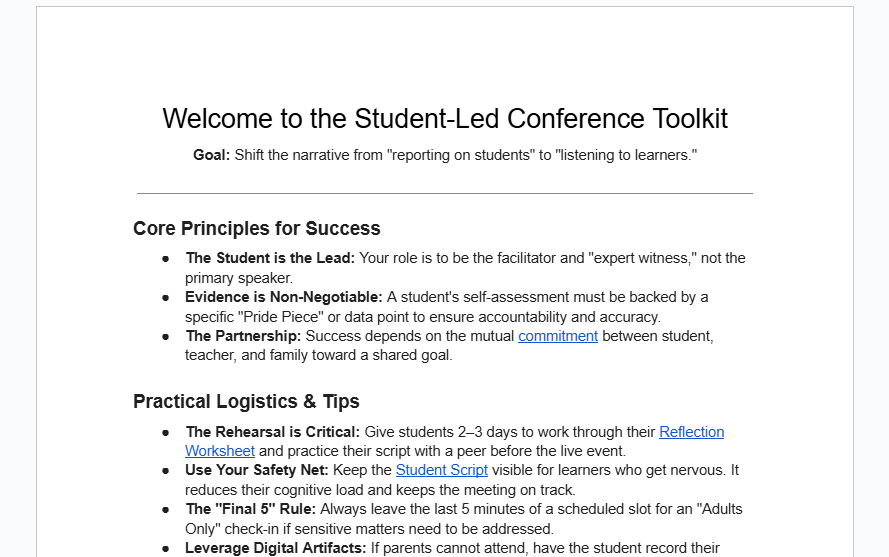Screen dimensions: 889x557
Task: Click the bold "The Partnership:" text
Action: click(x=243, y=336)
